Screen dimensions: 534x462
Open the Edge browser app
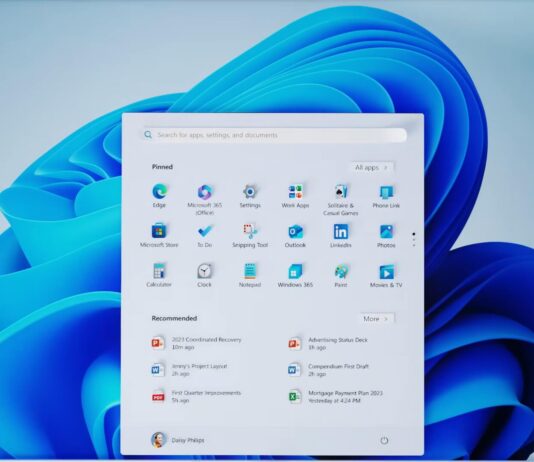point(159,195)
